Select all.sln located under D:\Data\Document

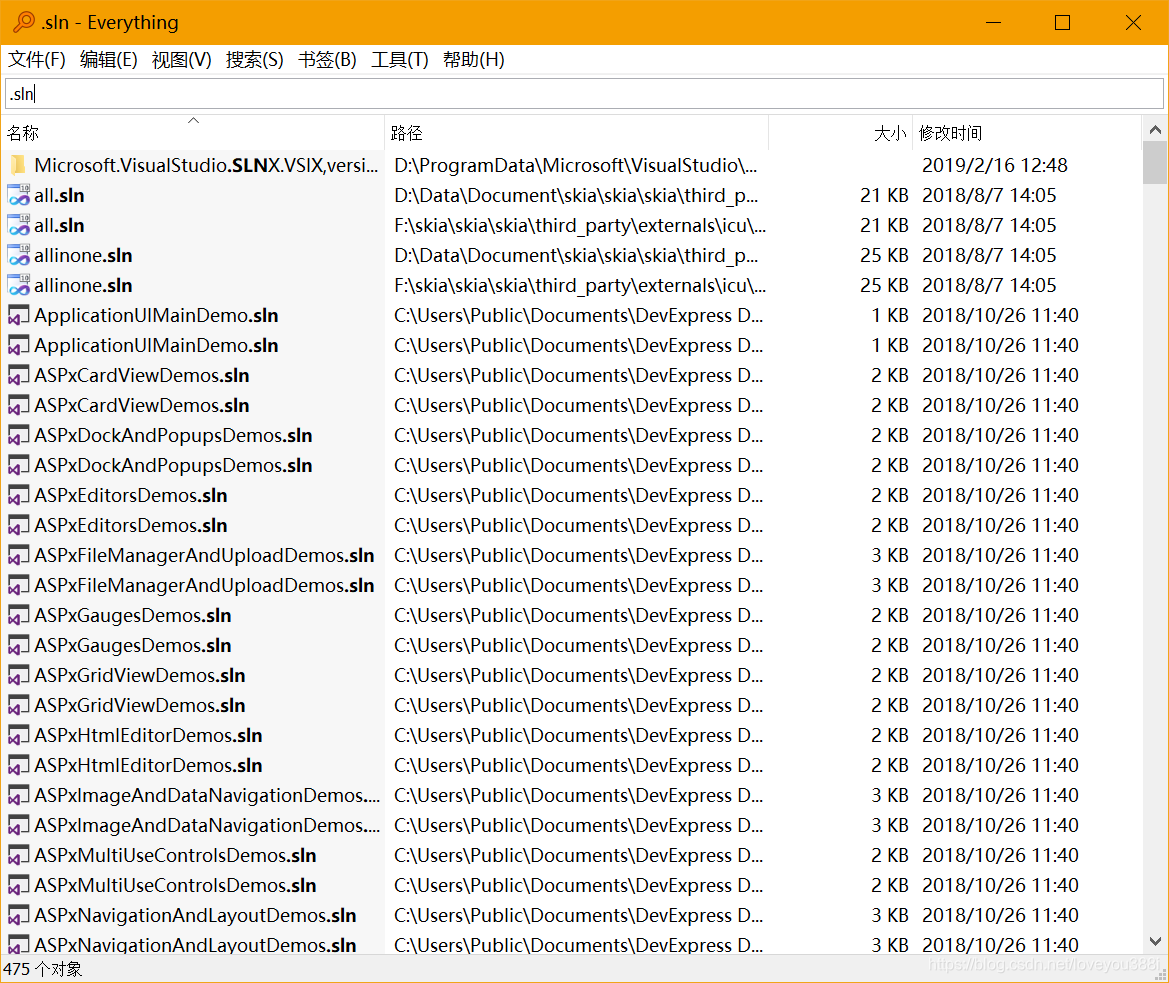[x=59, y=195]
